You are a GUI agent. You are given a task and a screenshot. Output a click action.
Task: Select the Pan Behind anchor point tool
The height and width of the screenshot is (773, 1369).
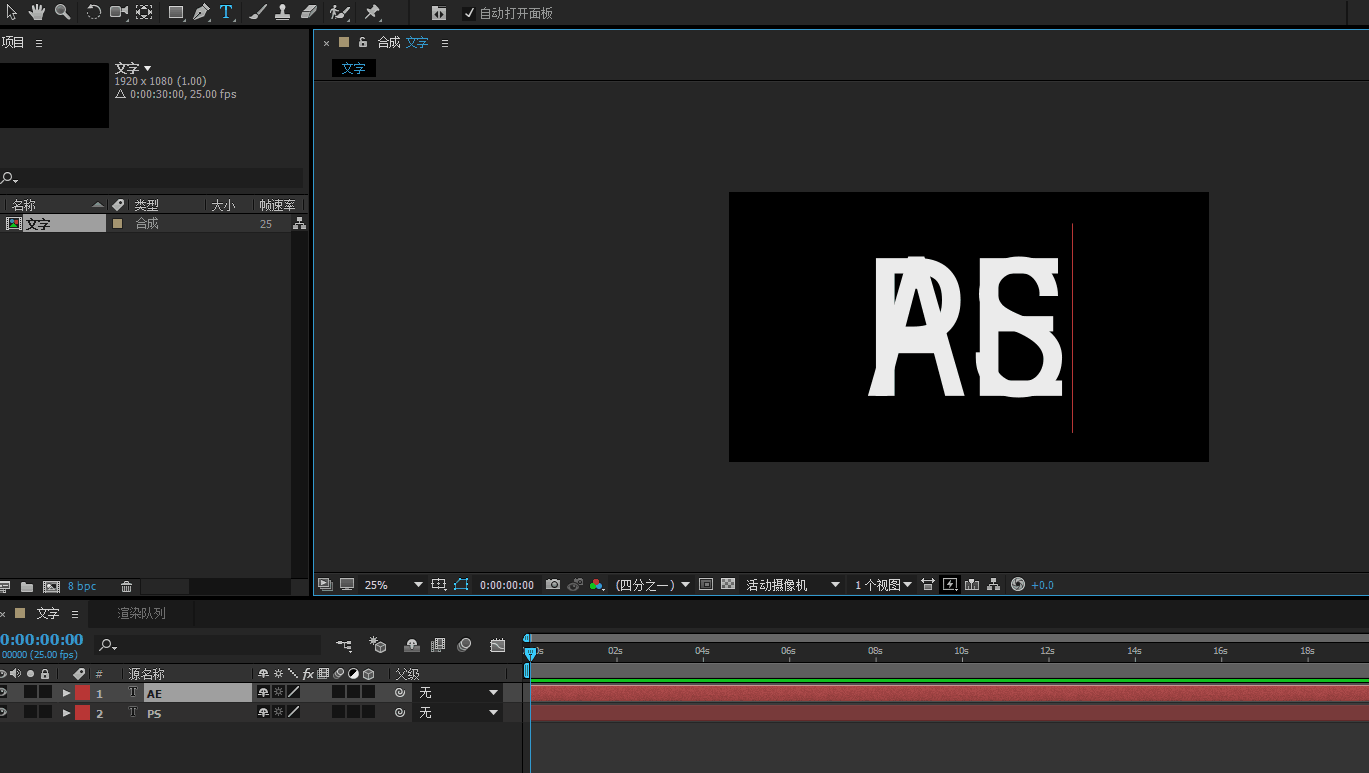coord(144,12)
